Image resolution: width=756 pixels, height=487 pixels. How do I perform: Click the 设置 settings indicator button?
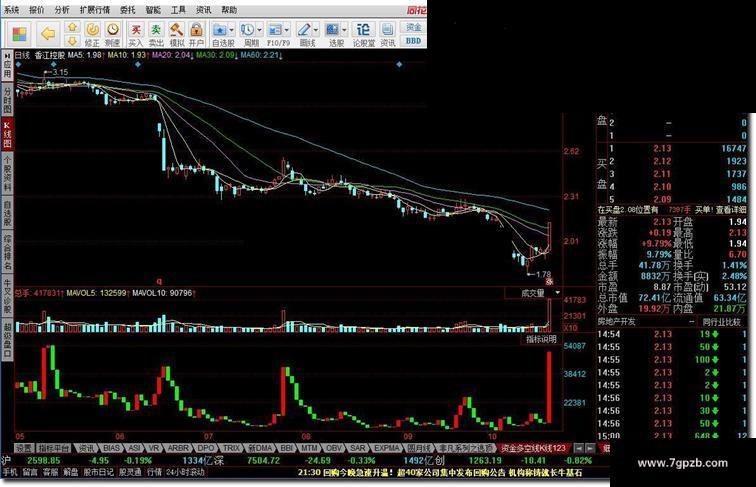point(24,448)
